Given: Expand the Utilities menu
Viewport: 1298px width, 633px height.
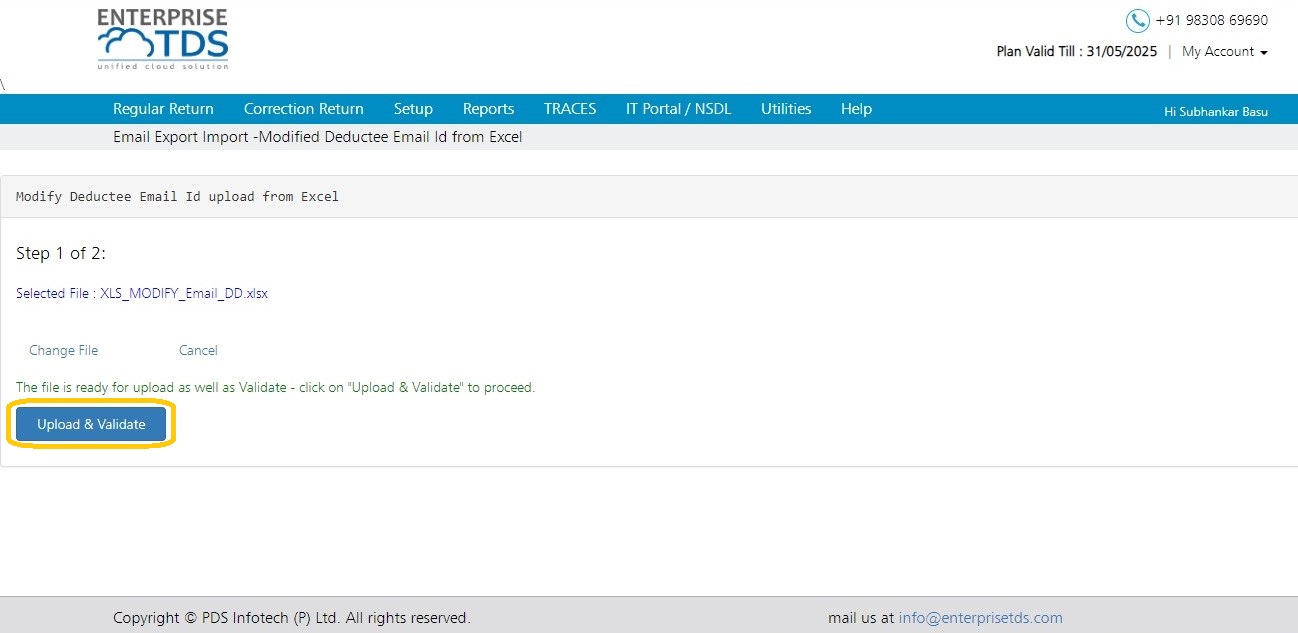Looking at the screenshot, I should (x=786, y=109).
